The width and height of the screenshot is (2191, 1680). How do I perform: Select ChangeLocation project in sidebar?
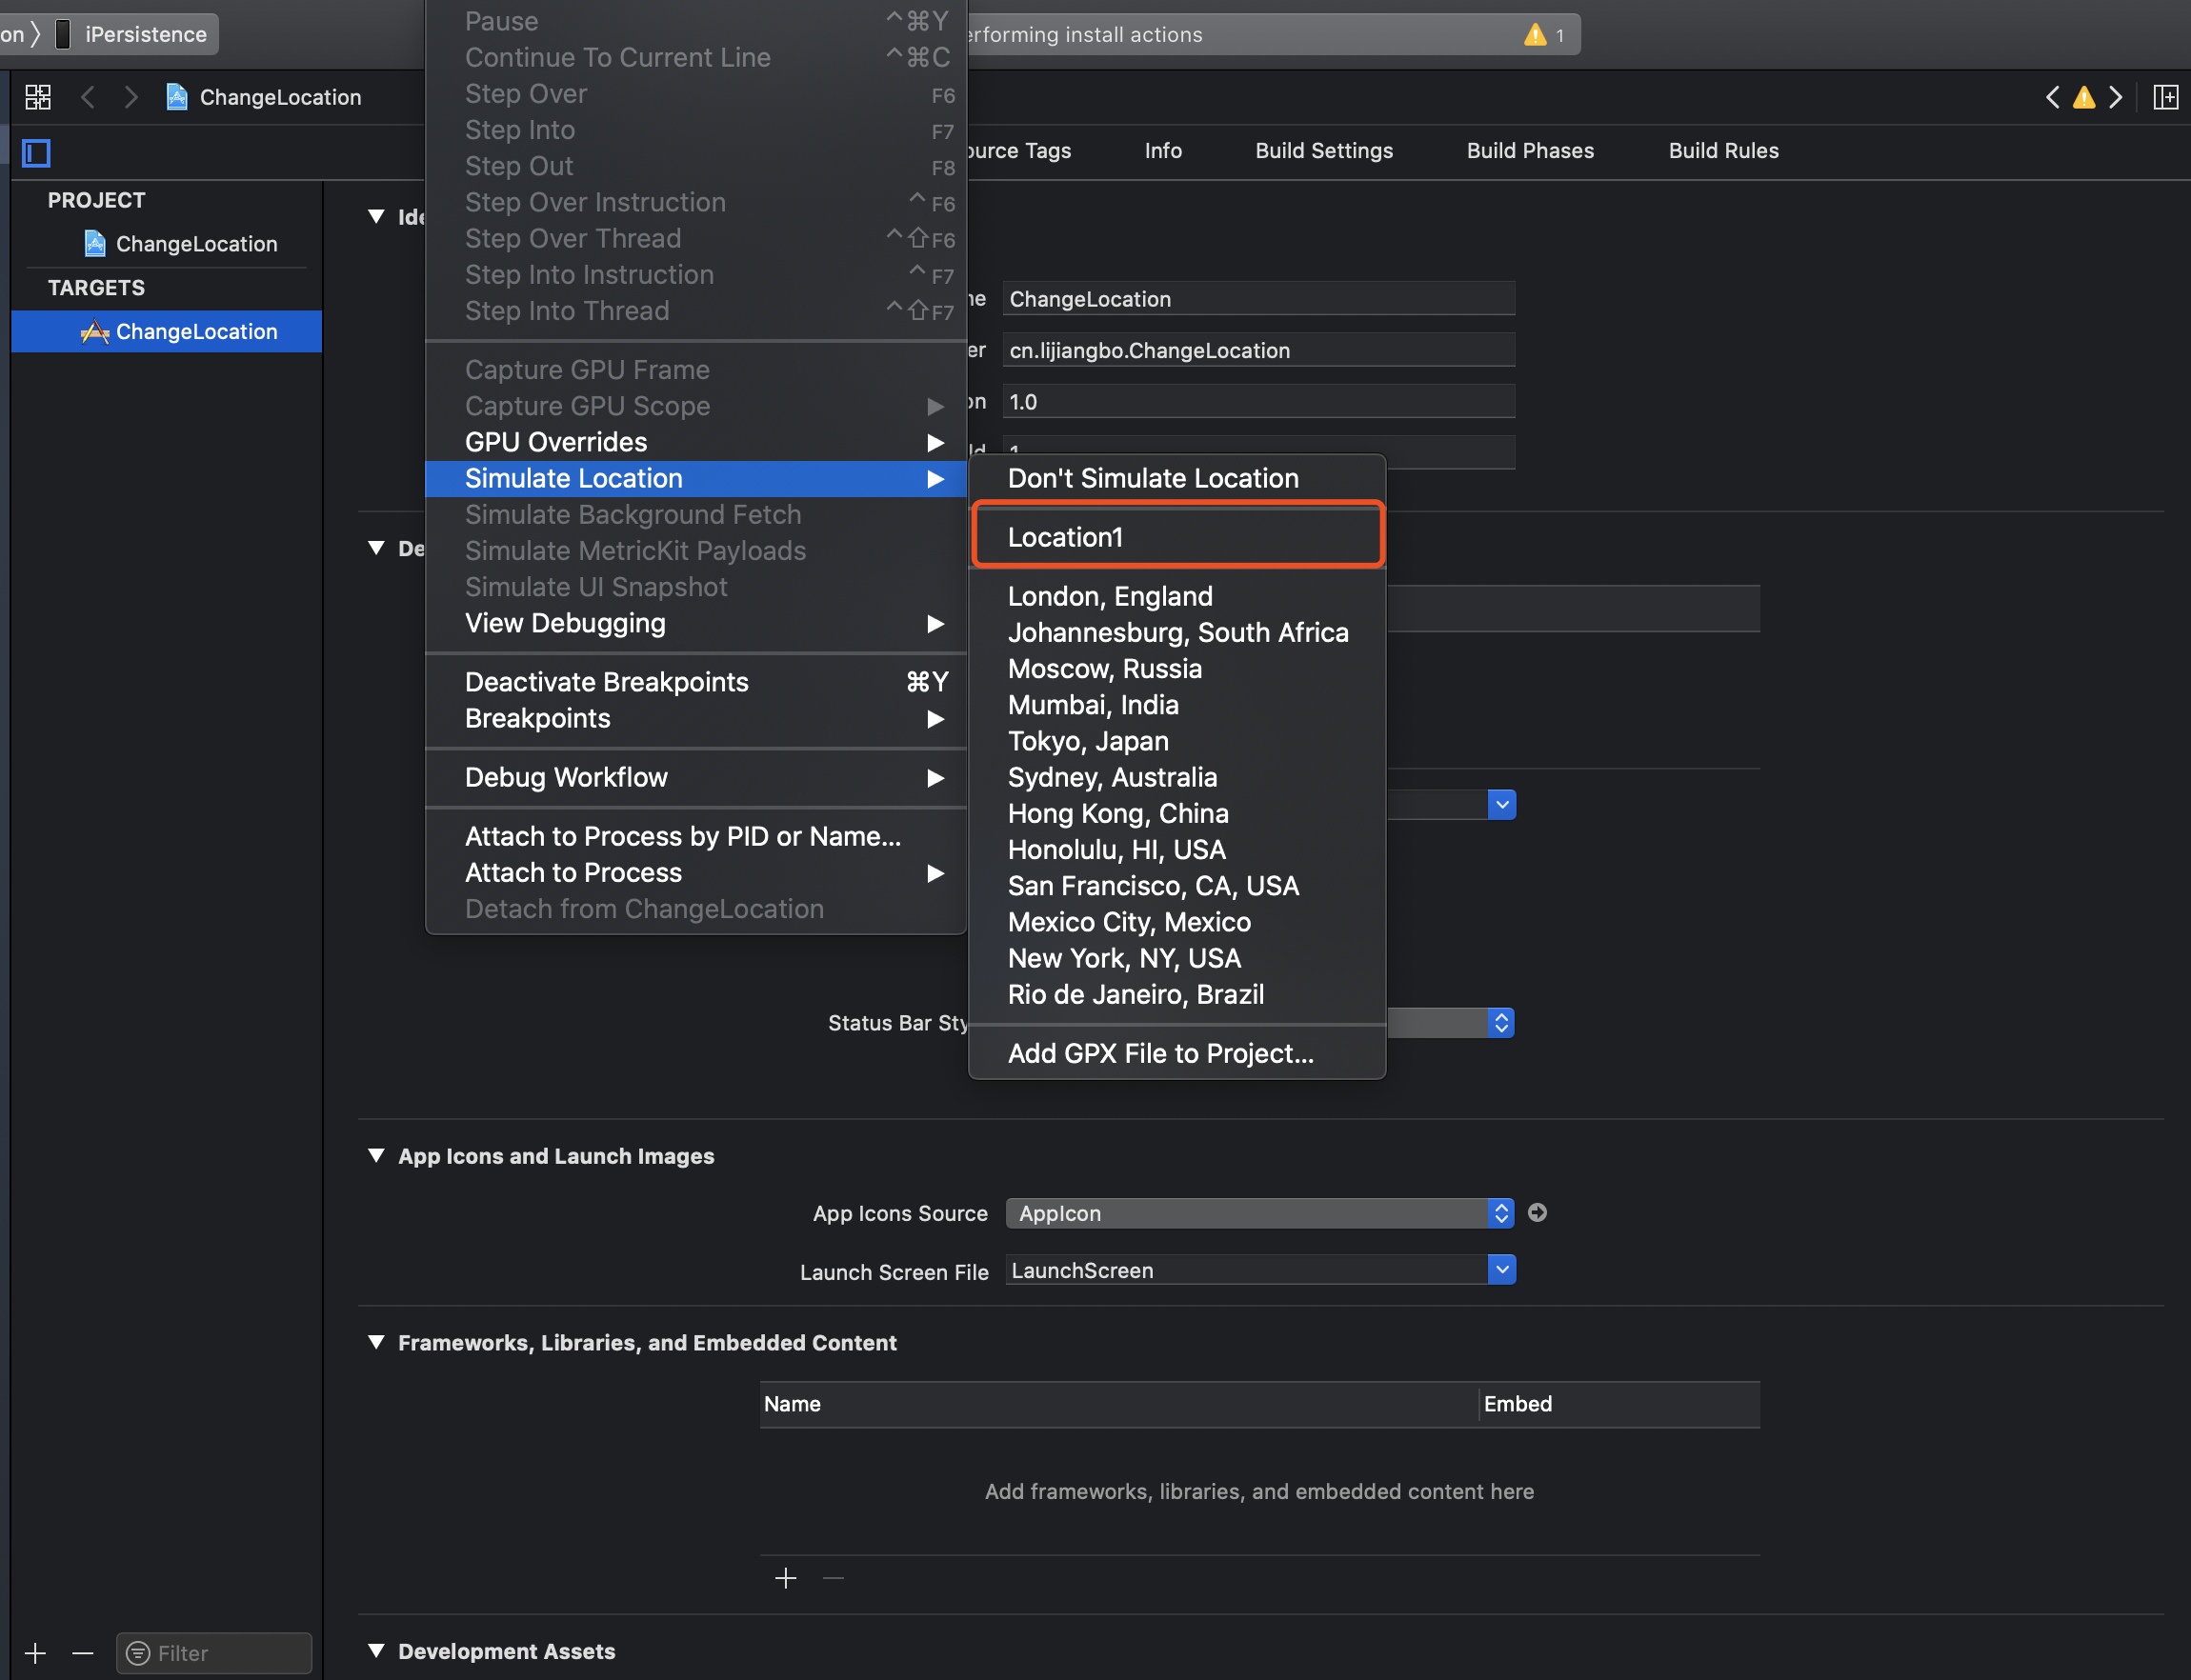click(x=196, y=244)
